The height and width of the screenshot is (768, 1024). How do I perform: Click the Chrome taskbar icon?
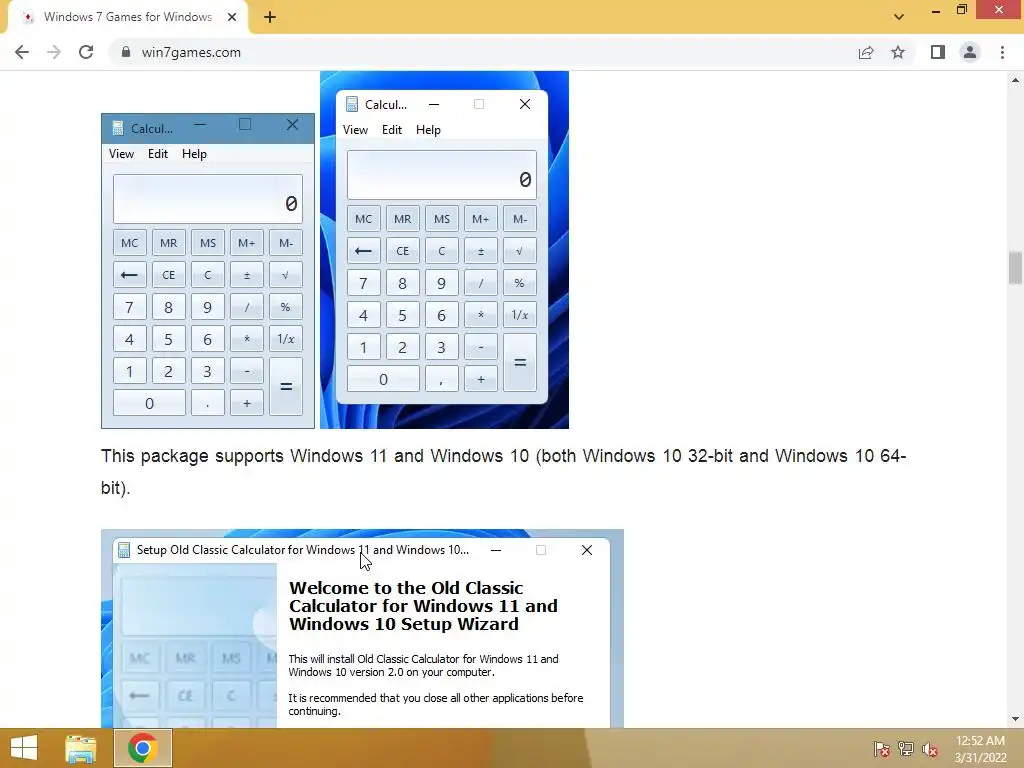(x=142, y=748)
